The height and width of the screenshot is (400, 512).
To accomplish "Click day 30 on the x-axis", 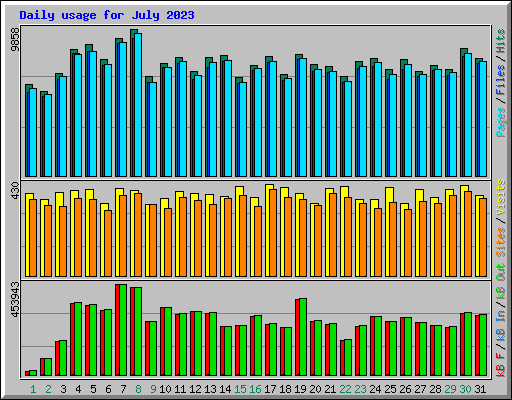I will (465, 389).
